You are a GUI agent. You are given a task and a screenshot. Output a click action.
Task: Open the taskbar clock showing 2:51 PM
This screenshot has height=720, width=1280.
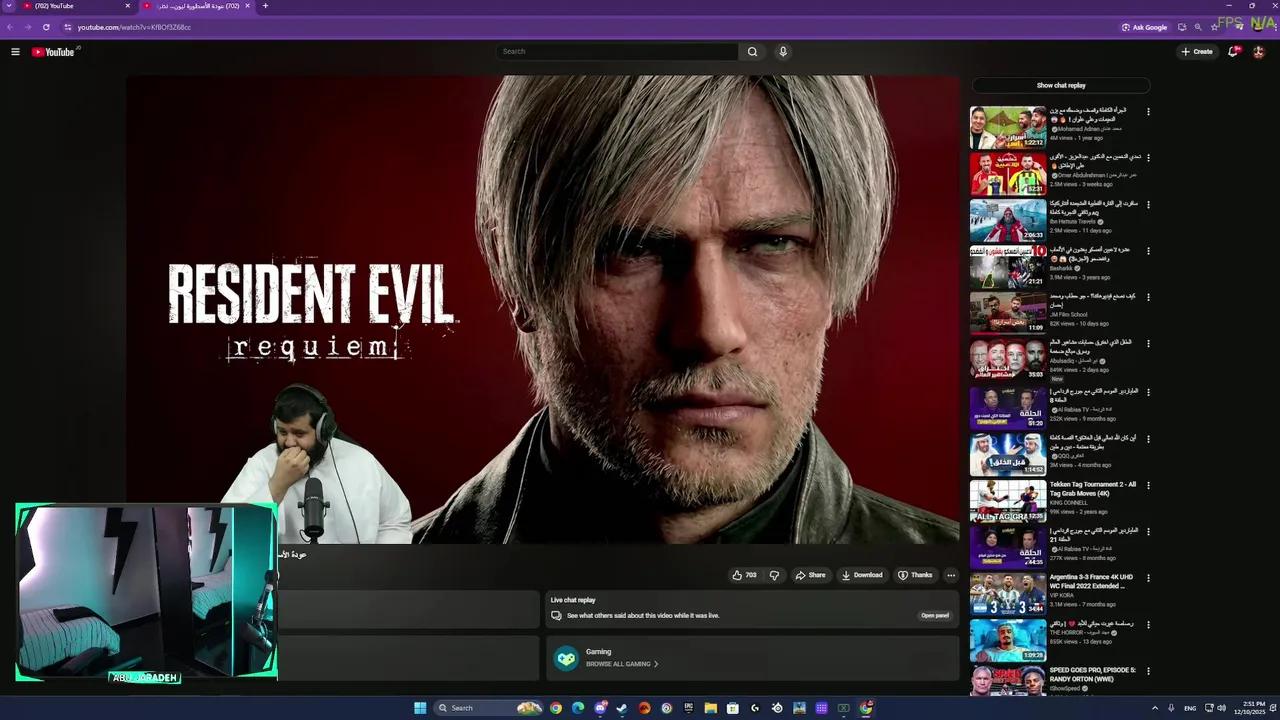pyautogui.click(x=1250, y=708)
